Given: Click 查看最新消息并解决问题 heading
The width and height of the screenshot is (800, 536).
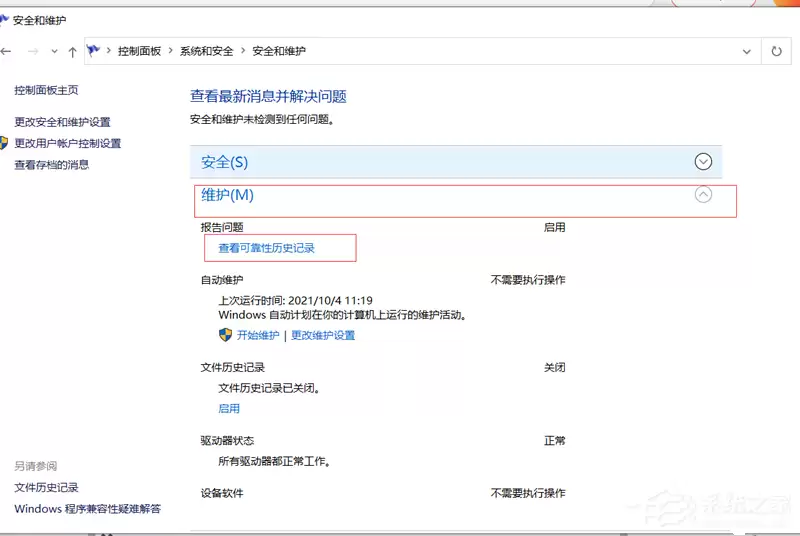Looking at the screenshot, I should click(x=268, y=96).
